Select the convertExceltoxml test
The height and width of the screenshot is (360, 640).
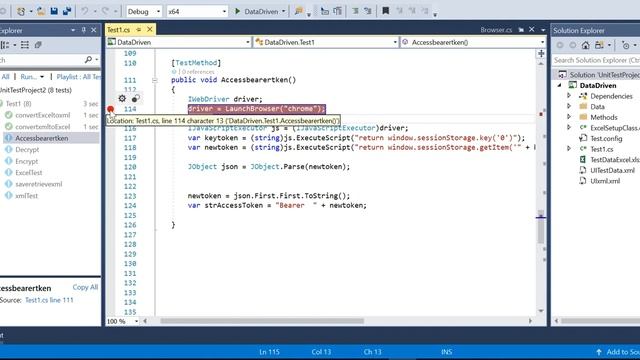tap(42, 115)
